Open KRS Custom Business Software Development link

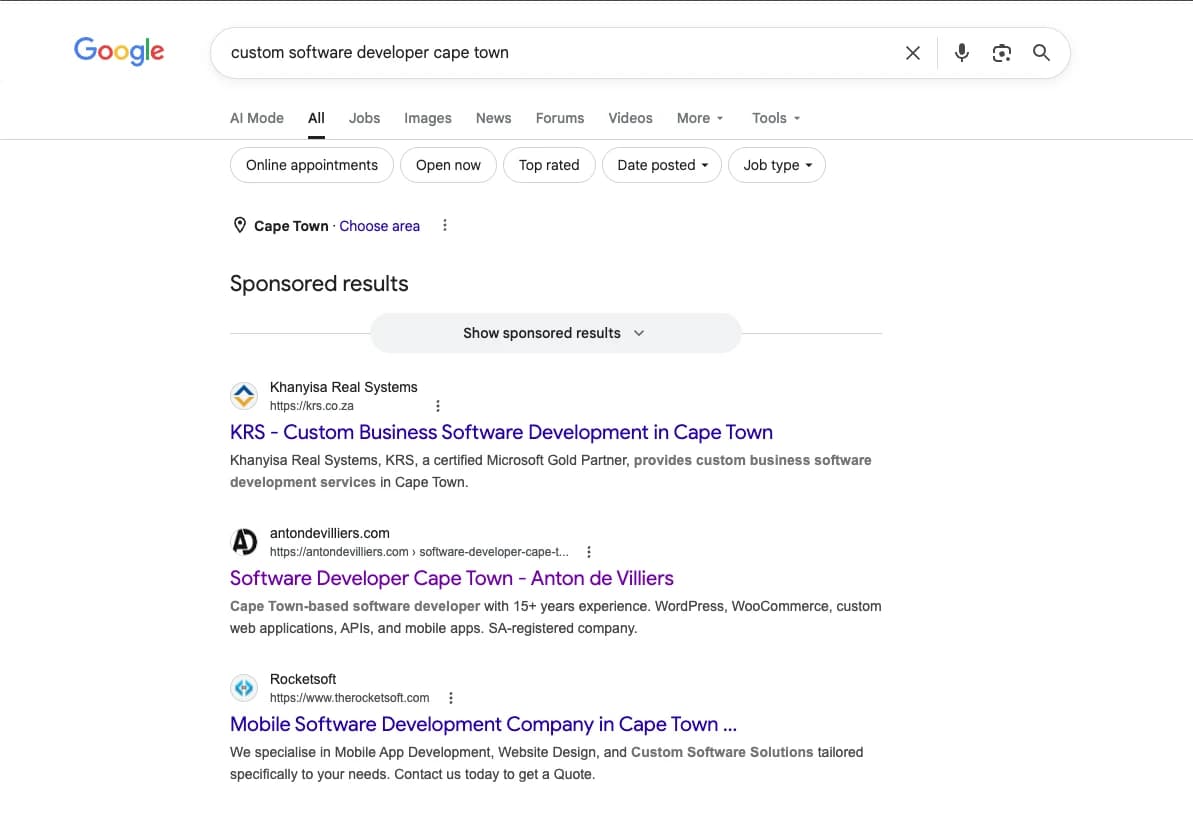(501, 432)
